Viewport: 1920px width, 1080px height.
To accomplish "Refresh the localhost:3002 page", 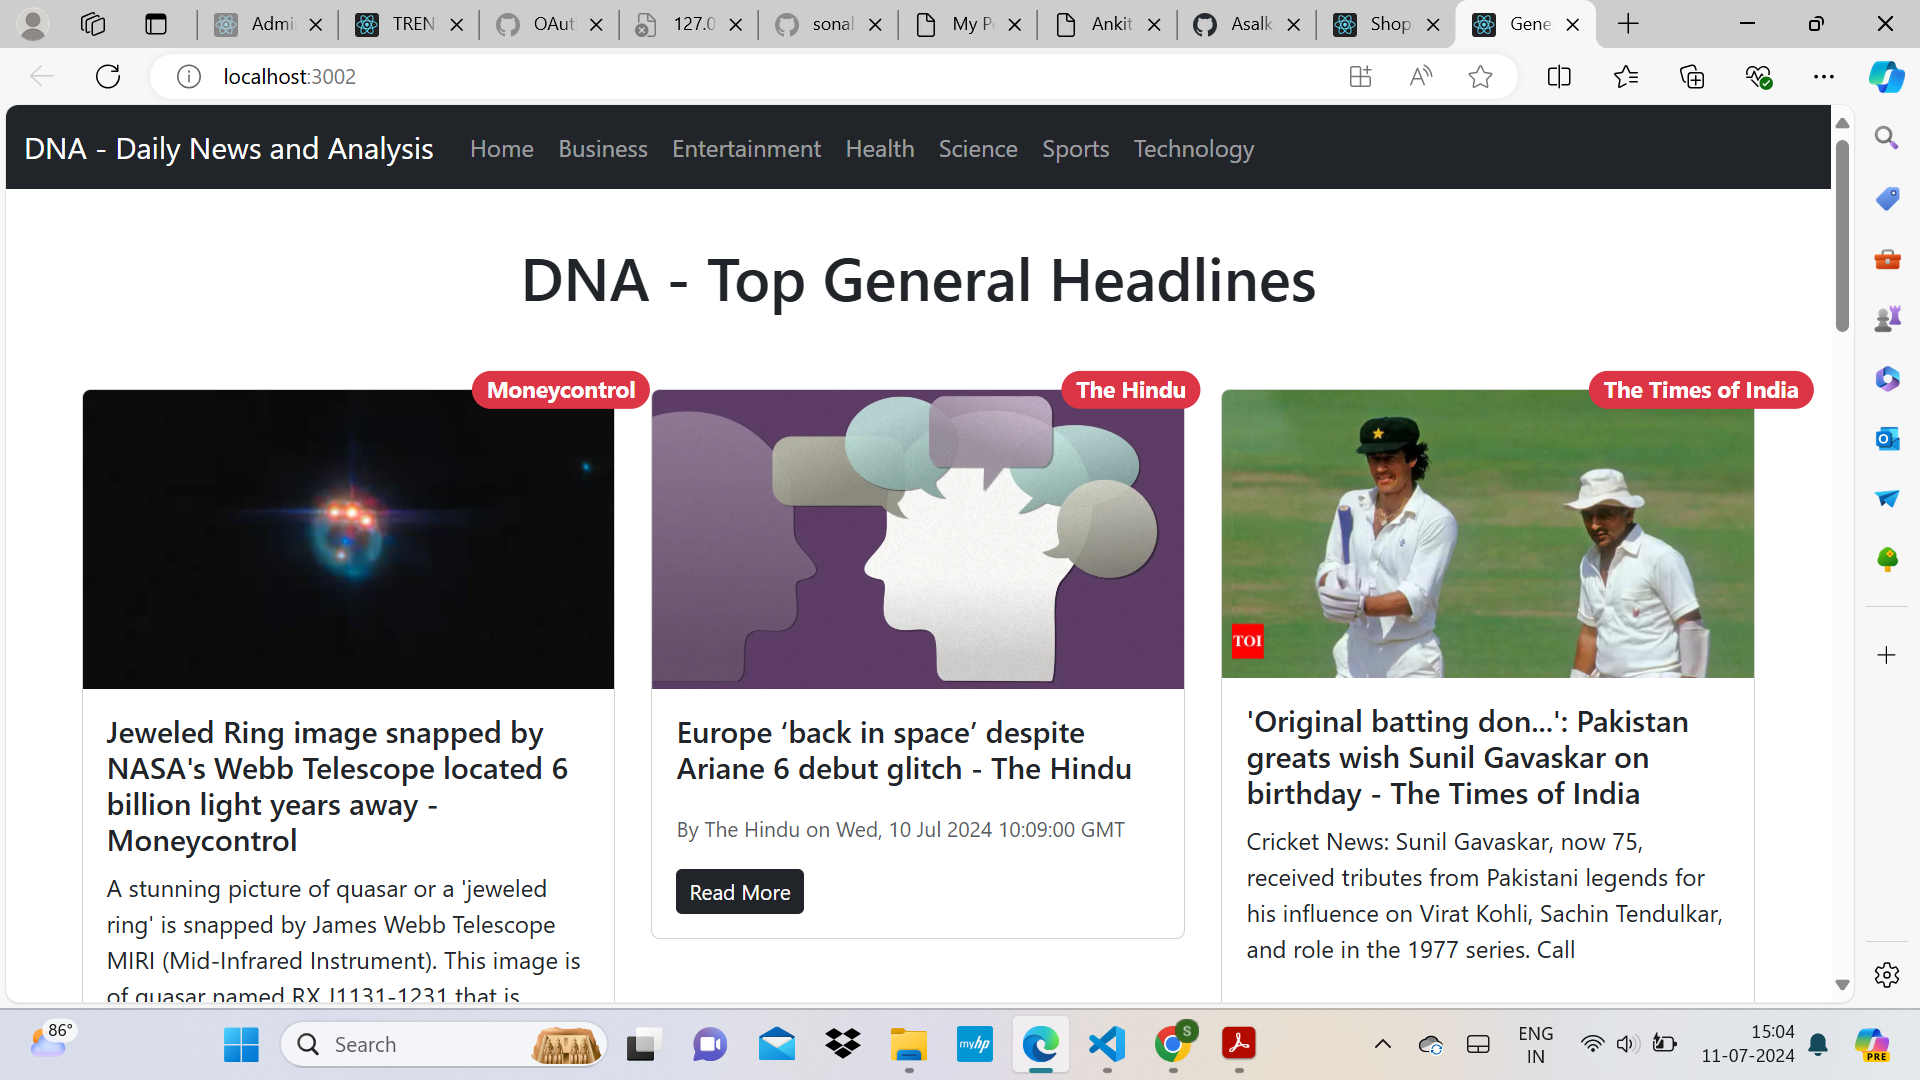I will click(x=108, y=76).
